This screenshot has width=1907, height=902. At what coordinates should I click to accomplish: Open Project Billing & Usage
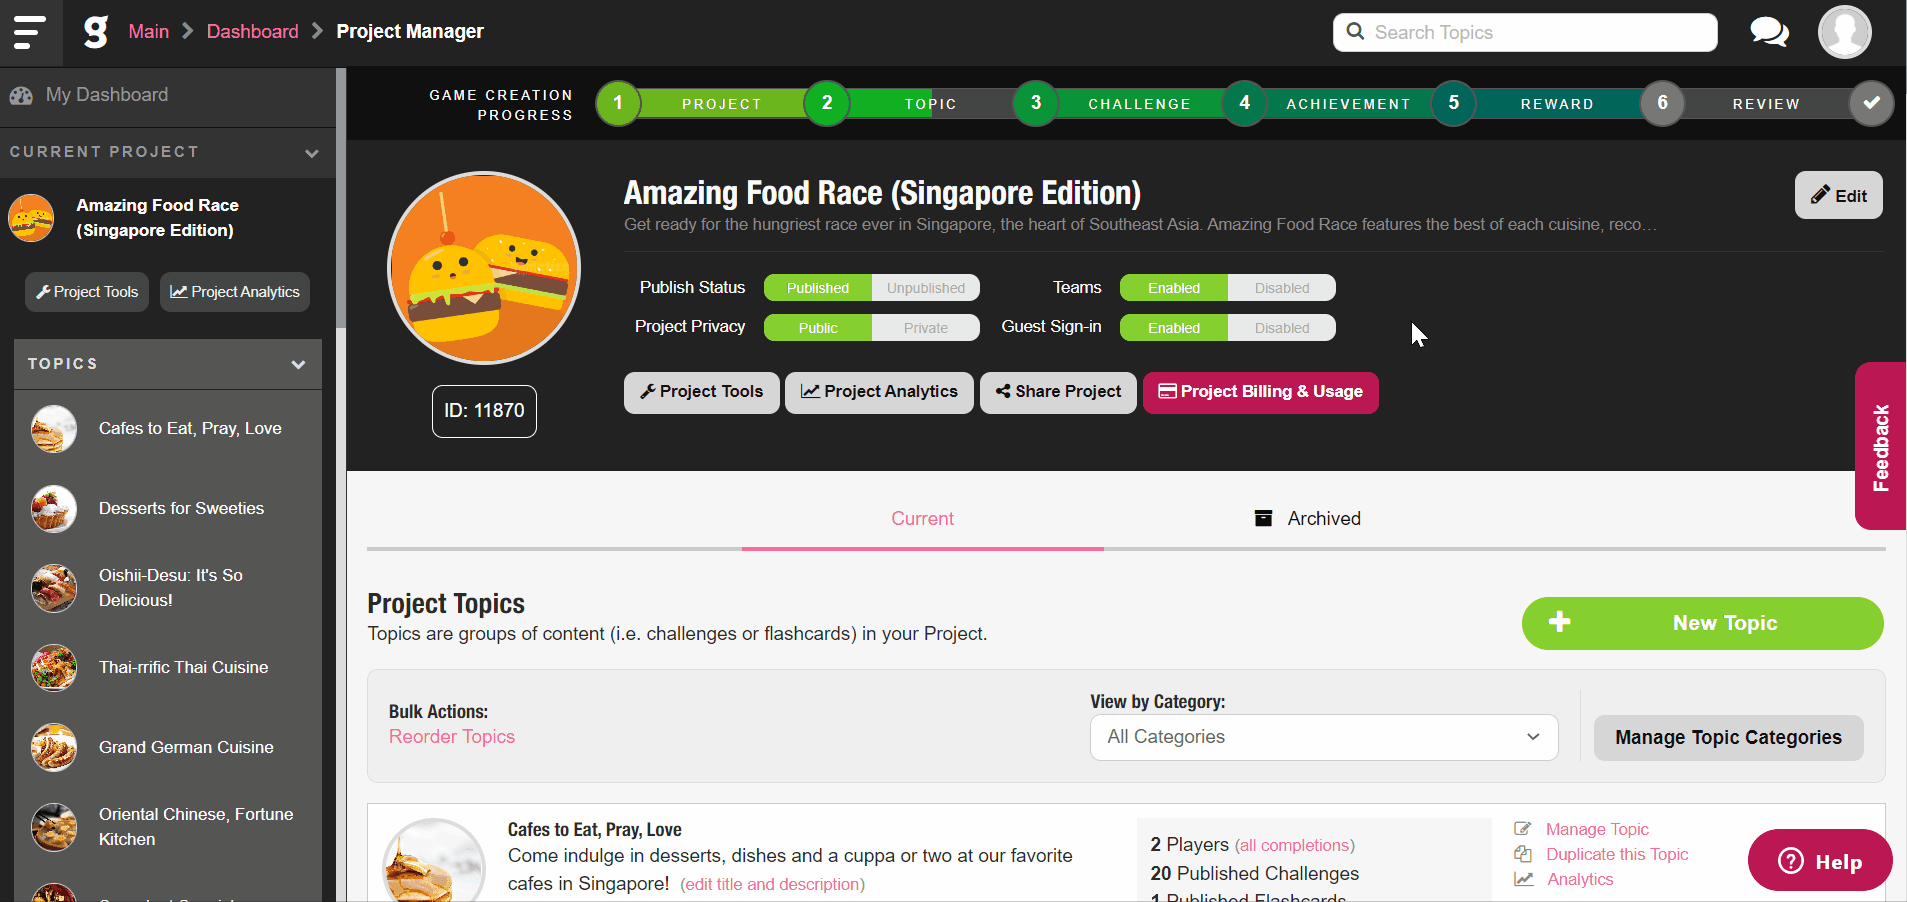click(1260, 392)
